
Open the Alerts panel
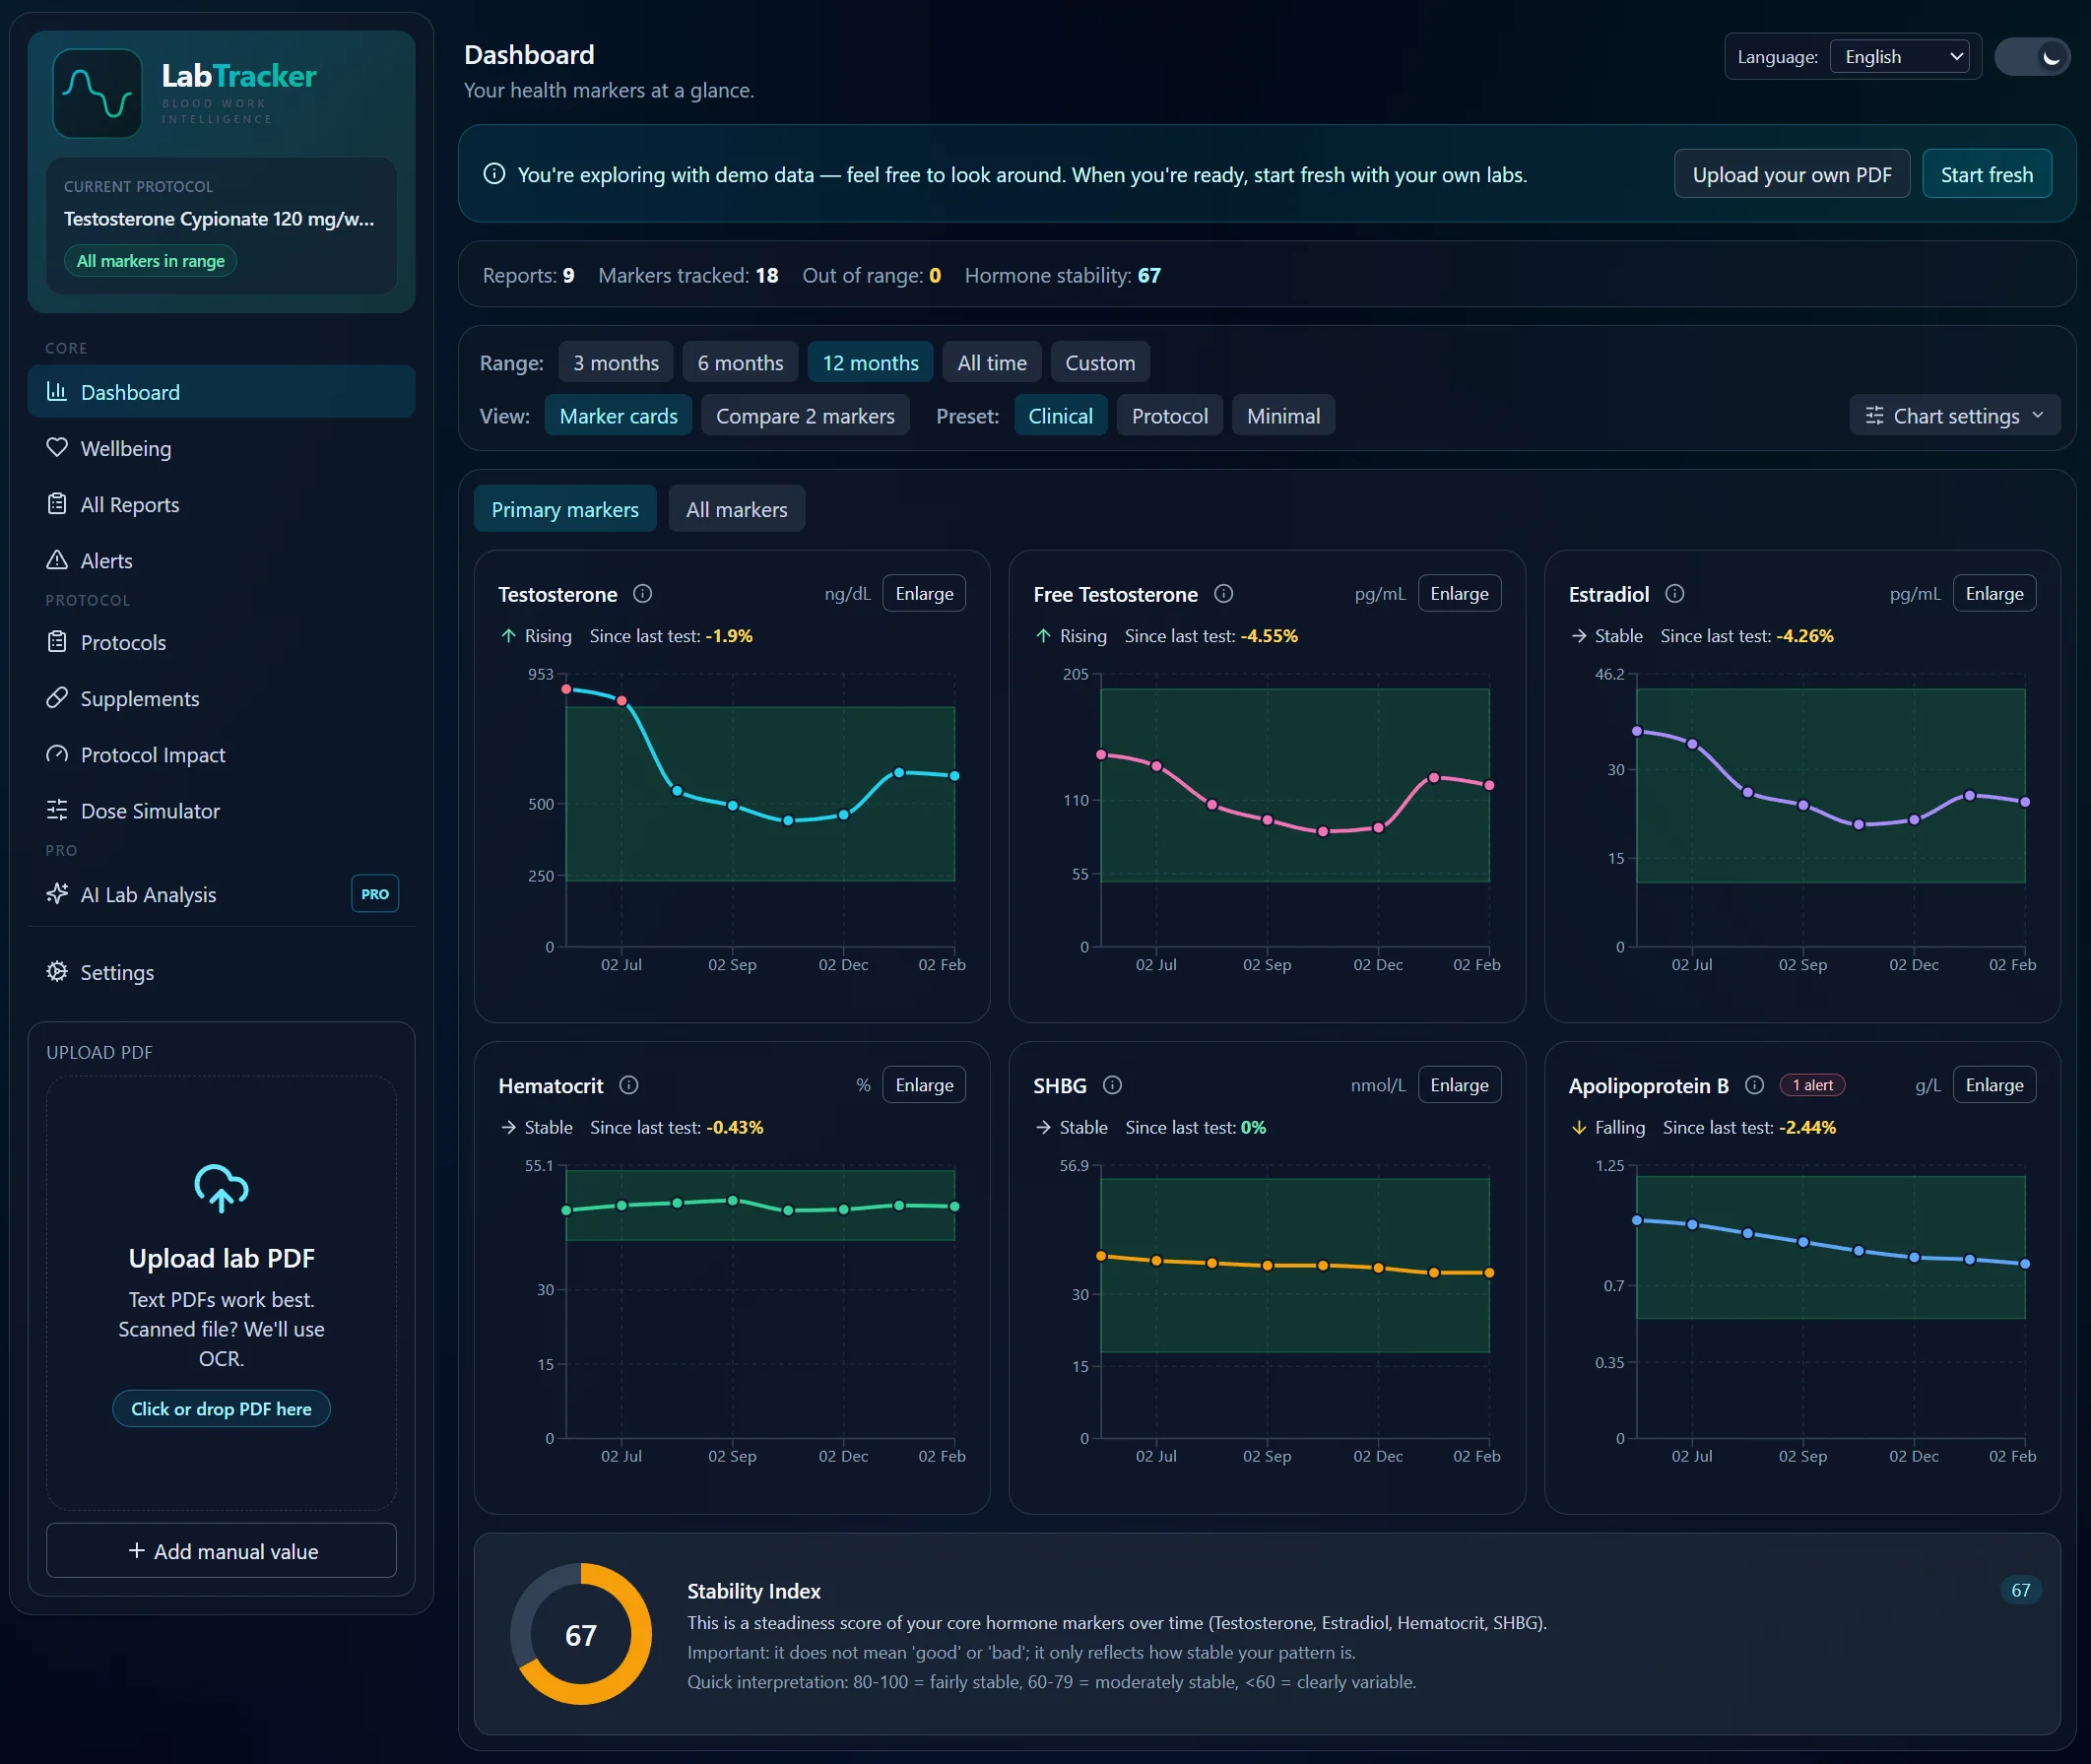106,560
